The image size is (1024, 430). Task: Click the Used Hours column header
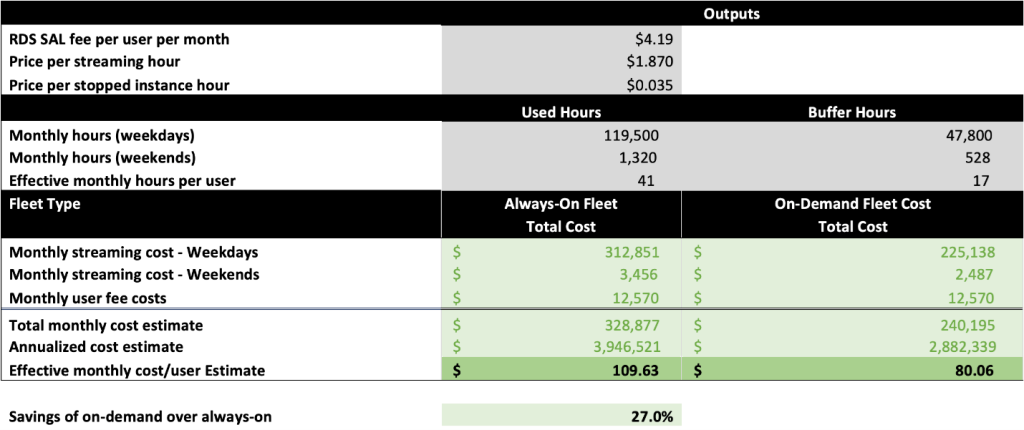click(x=561, y=110)
